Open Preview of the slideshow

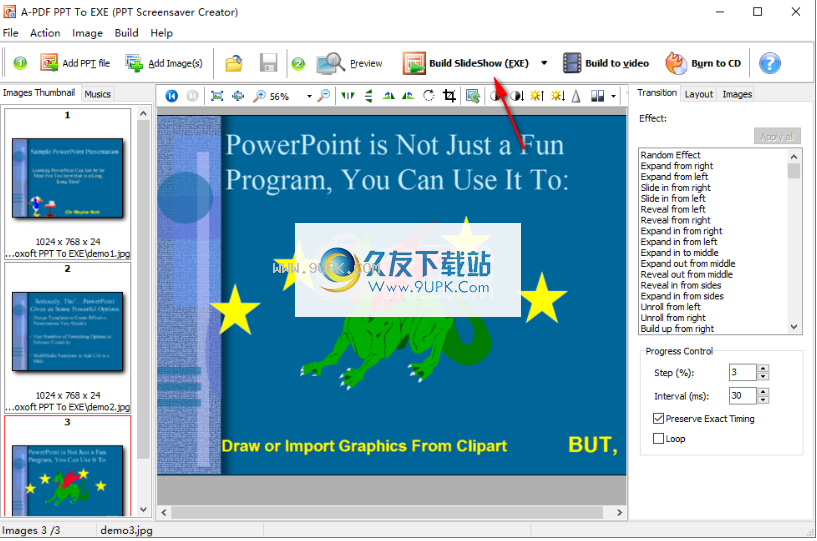349,63
